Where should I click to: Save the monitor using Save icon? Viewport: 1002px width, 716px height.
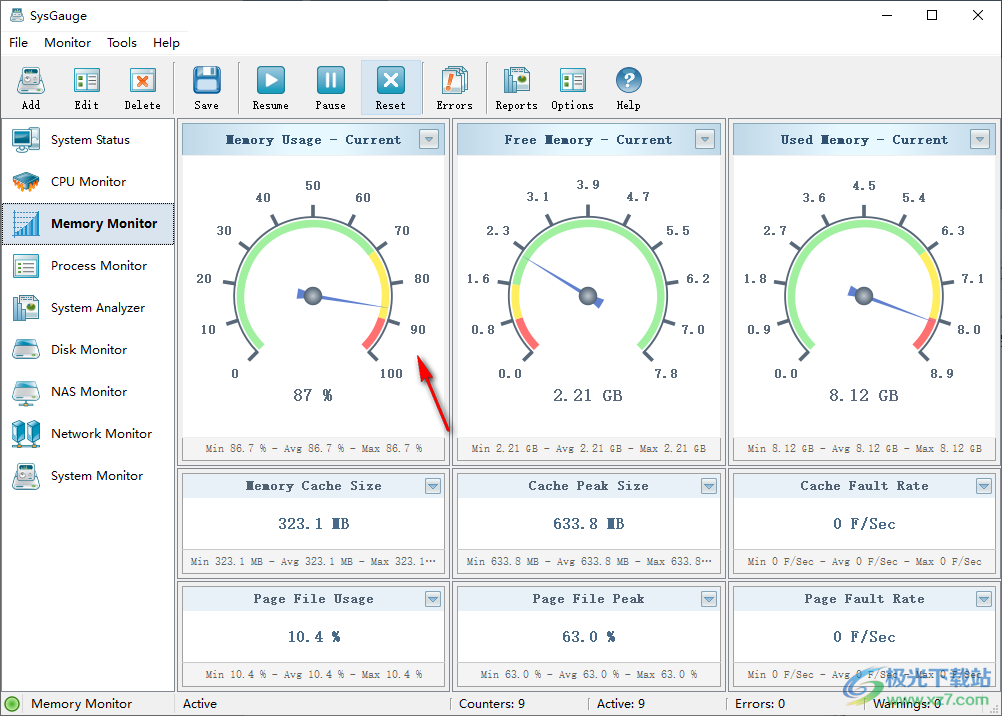pos(206,88)
